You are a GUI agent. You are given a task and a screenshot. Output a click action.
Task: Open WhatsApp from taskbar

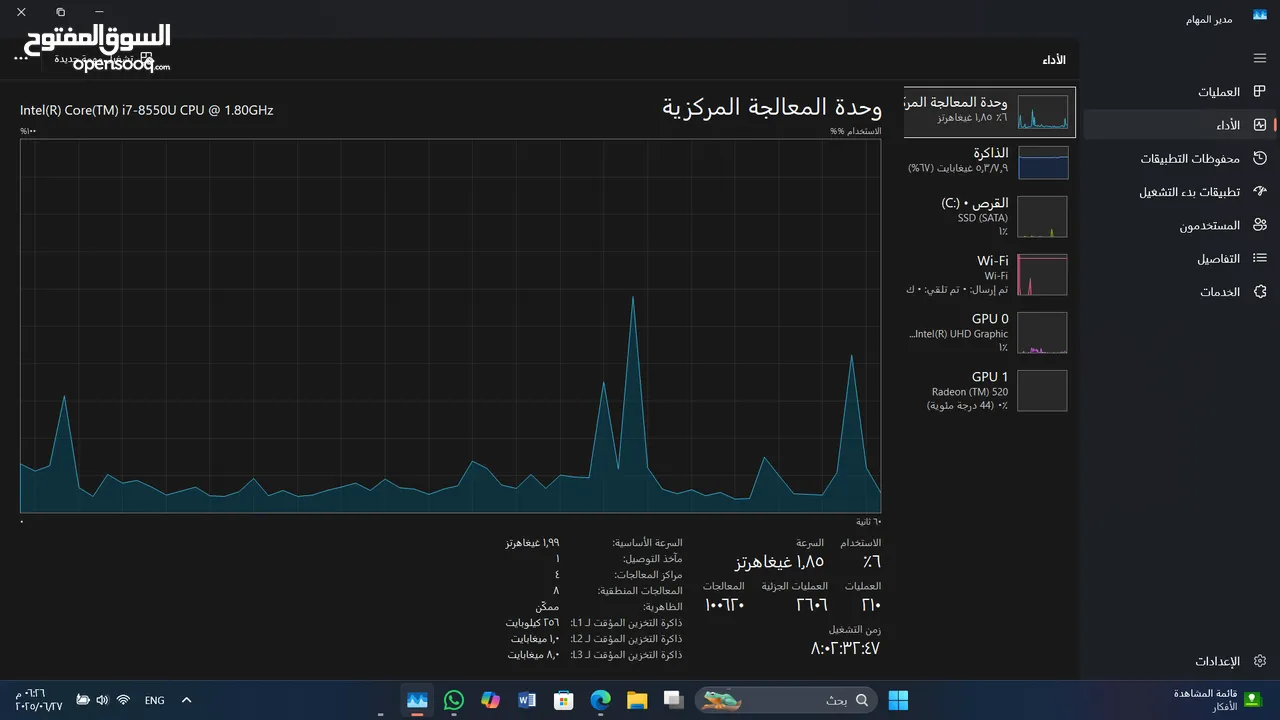coord(454,700)
